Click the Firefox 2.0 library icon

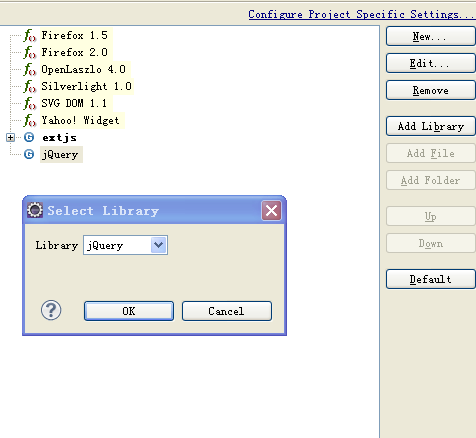(x=29, y=52)
